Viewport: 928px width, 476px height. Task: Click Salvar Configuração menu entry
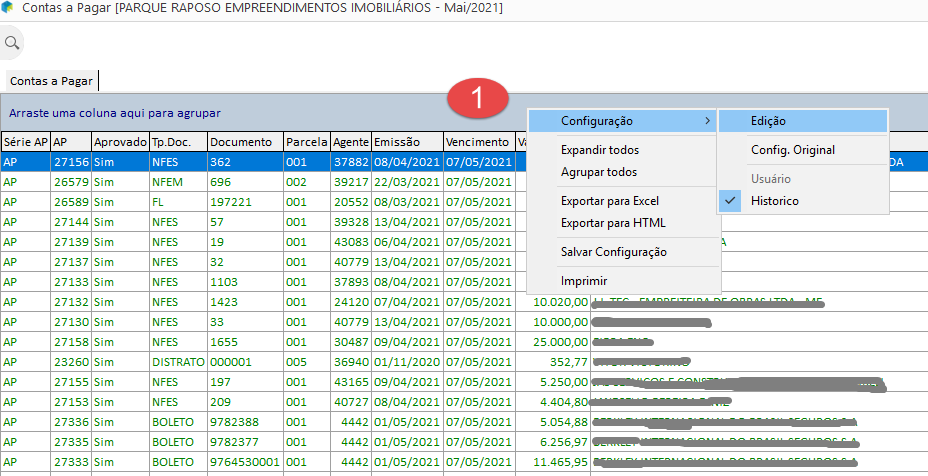click(624, 252)
